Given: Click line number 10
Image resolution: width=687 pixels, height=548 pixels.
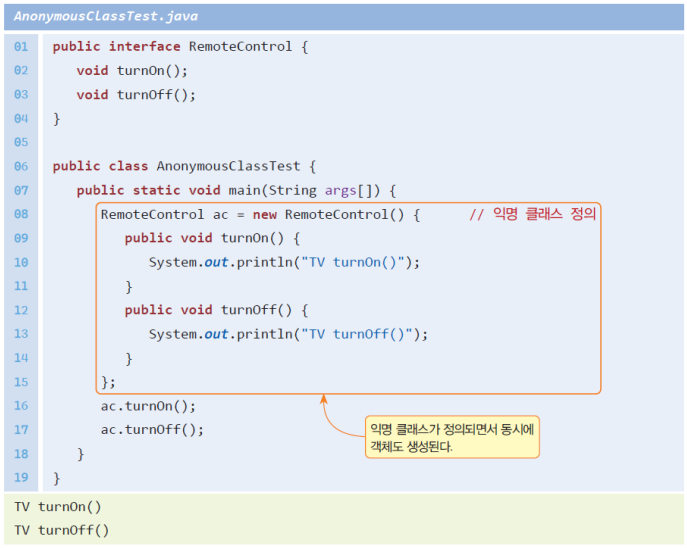Looking at the screenshot, I should coord(21,262).
